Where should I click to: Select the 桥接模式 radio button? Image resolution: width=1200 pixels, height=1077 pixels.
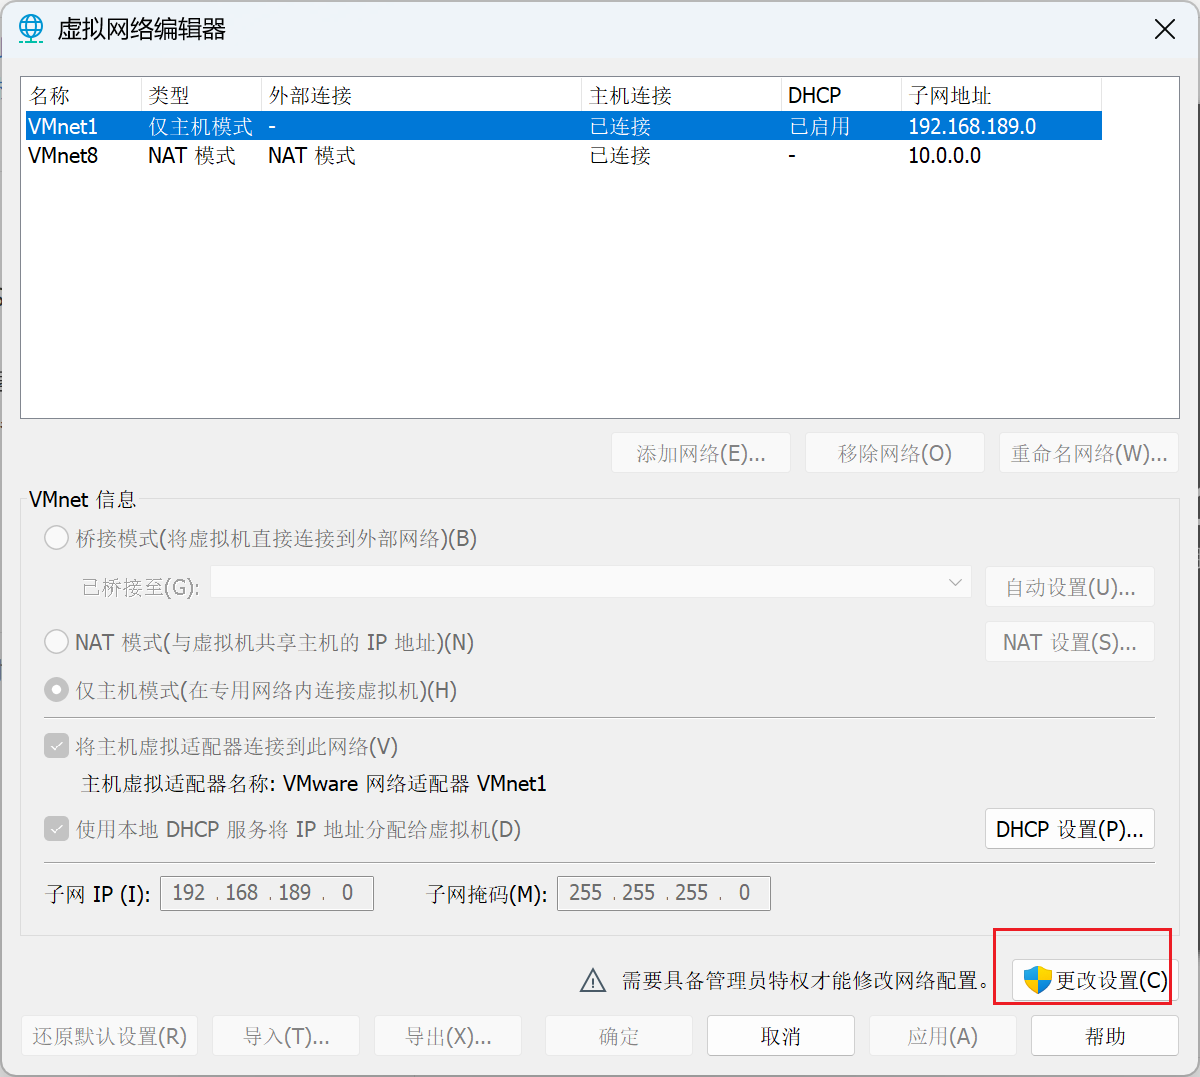click(x=56, y=538)
